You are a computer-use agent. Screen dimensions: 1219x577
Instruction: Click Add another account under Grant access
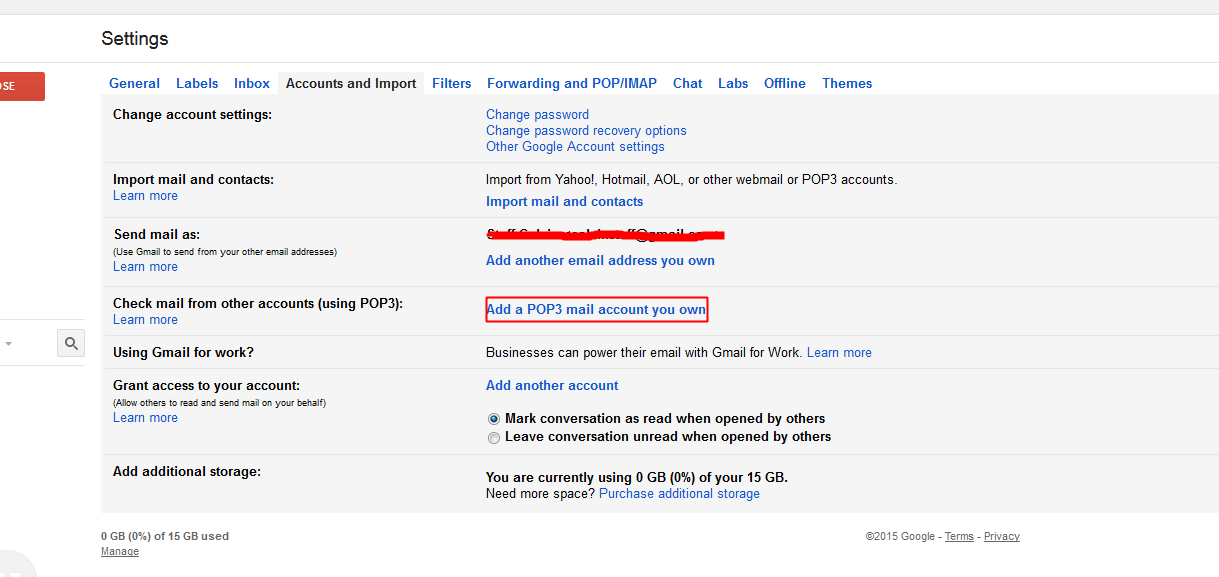551,385
